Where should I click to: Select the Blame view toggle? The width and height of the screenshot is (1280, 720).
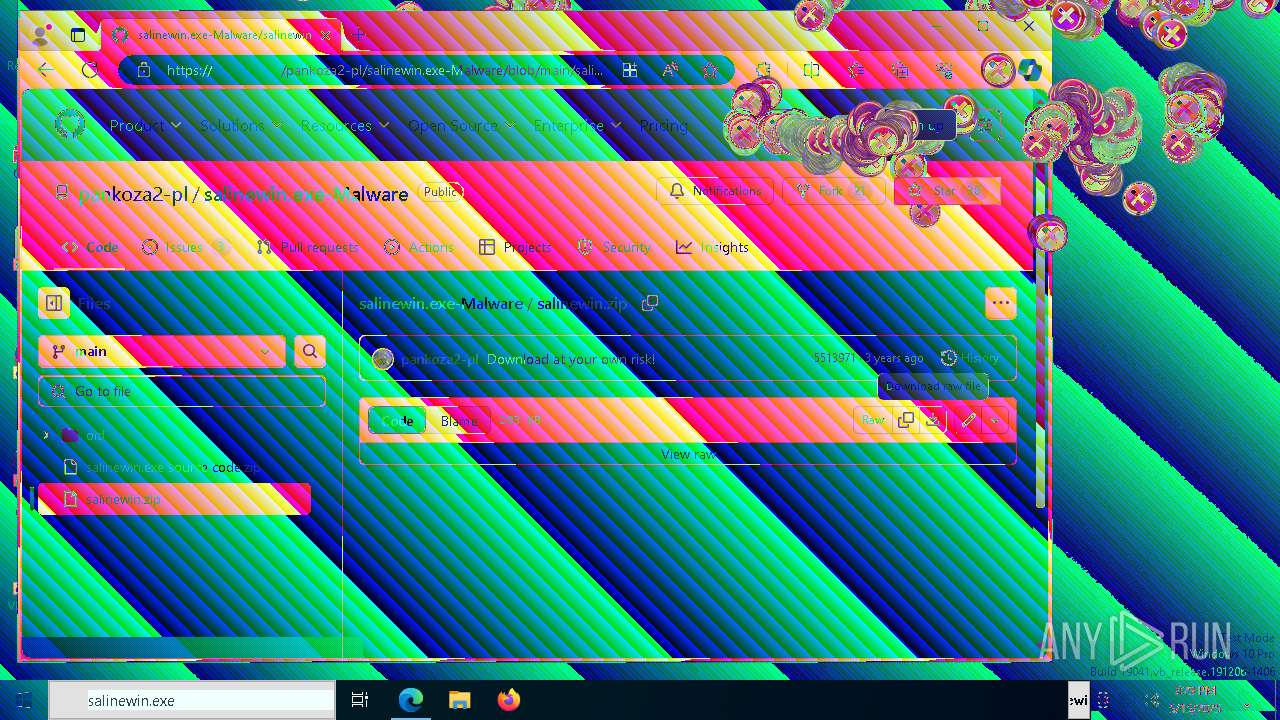(459, 421)
